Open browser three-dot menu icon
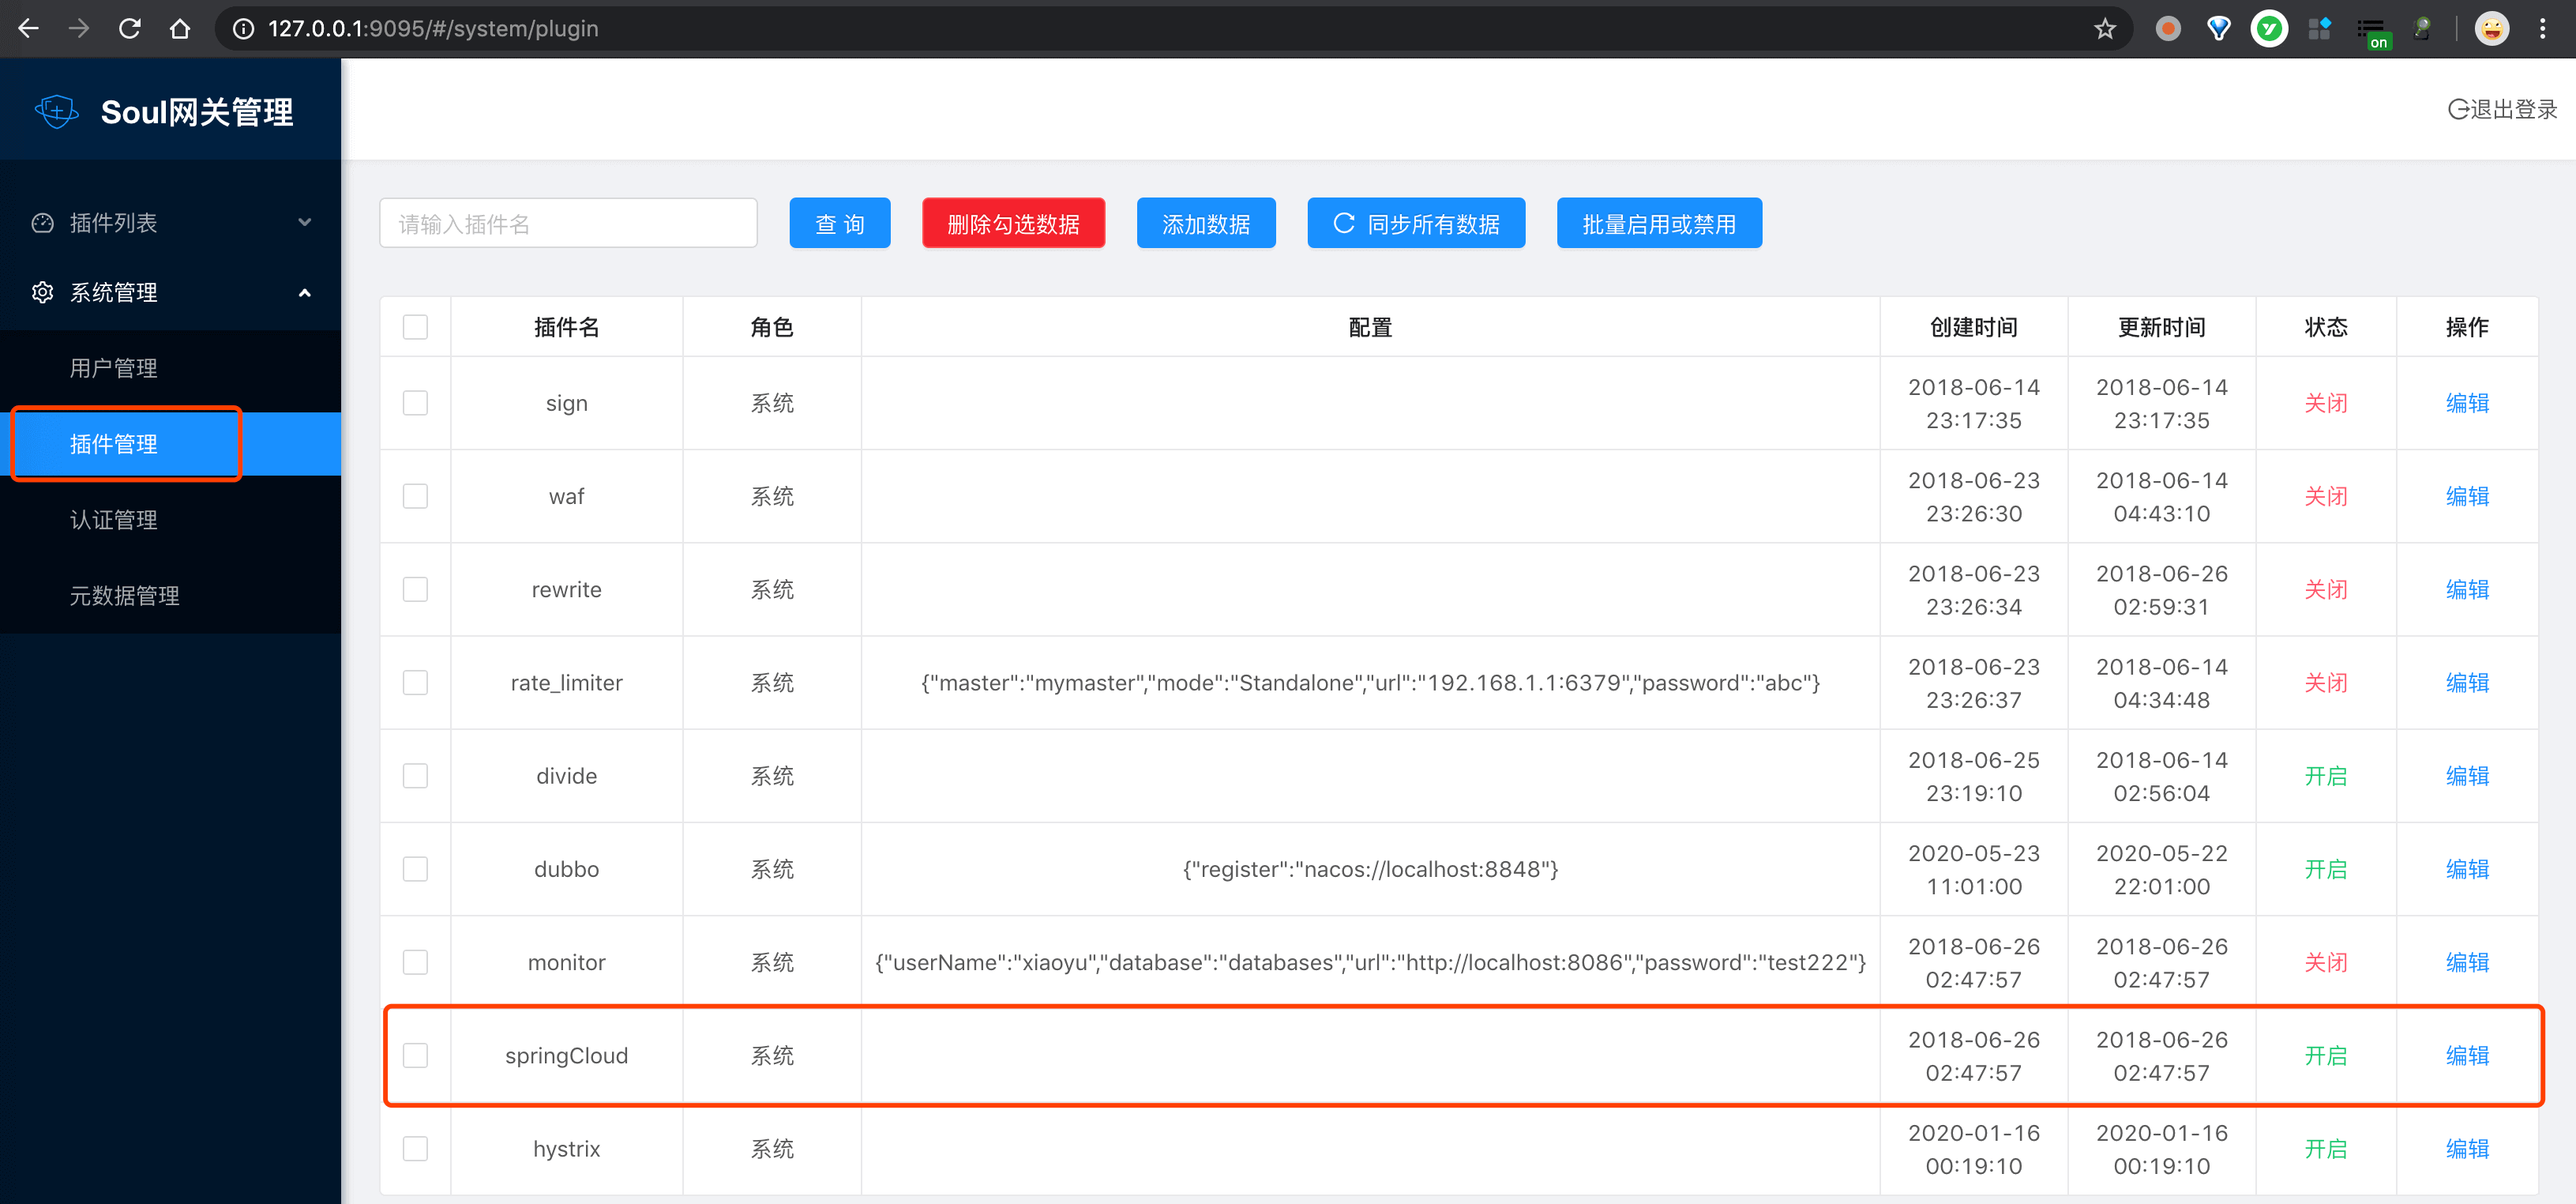The image size is (2576, 1204). pos(2542,28)
